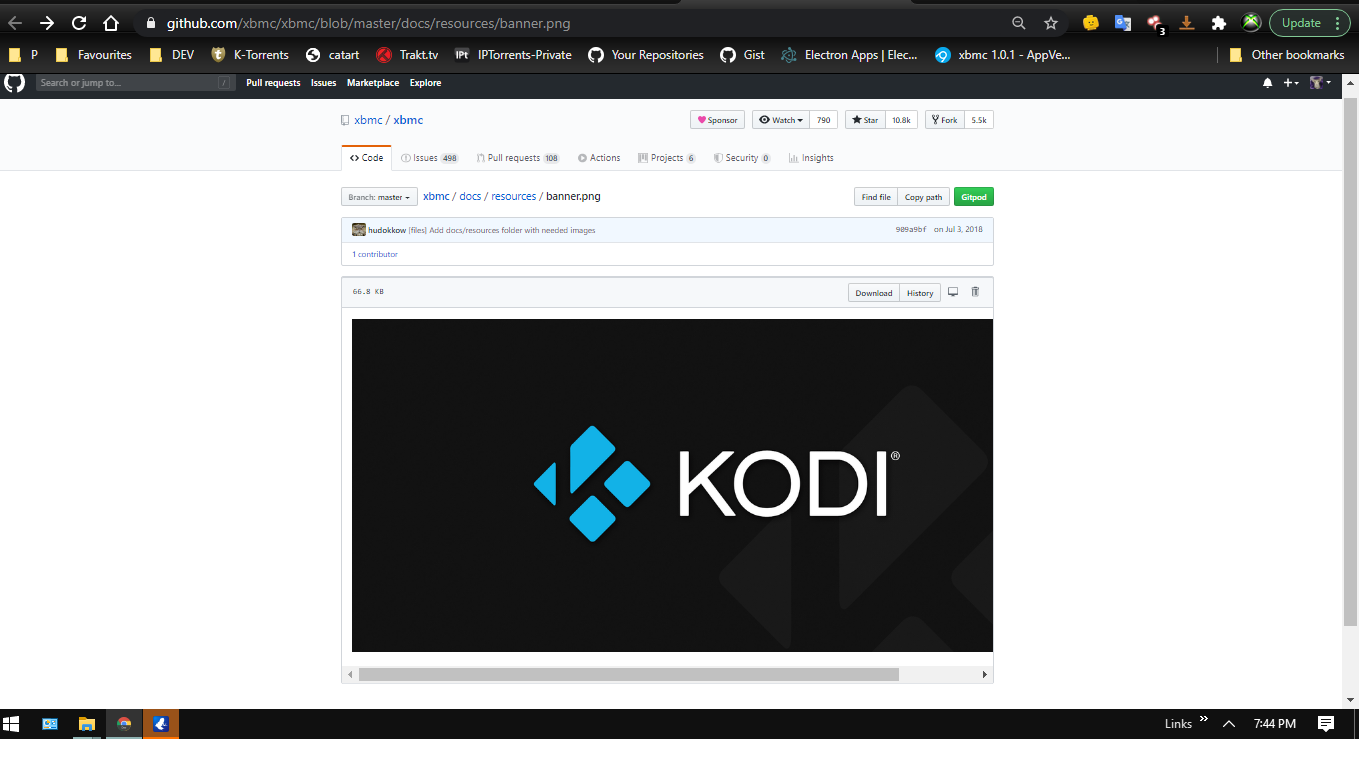Click the docs breadcrumb link
This screenshot has height=768, width=1366.
tap(470, 196)
